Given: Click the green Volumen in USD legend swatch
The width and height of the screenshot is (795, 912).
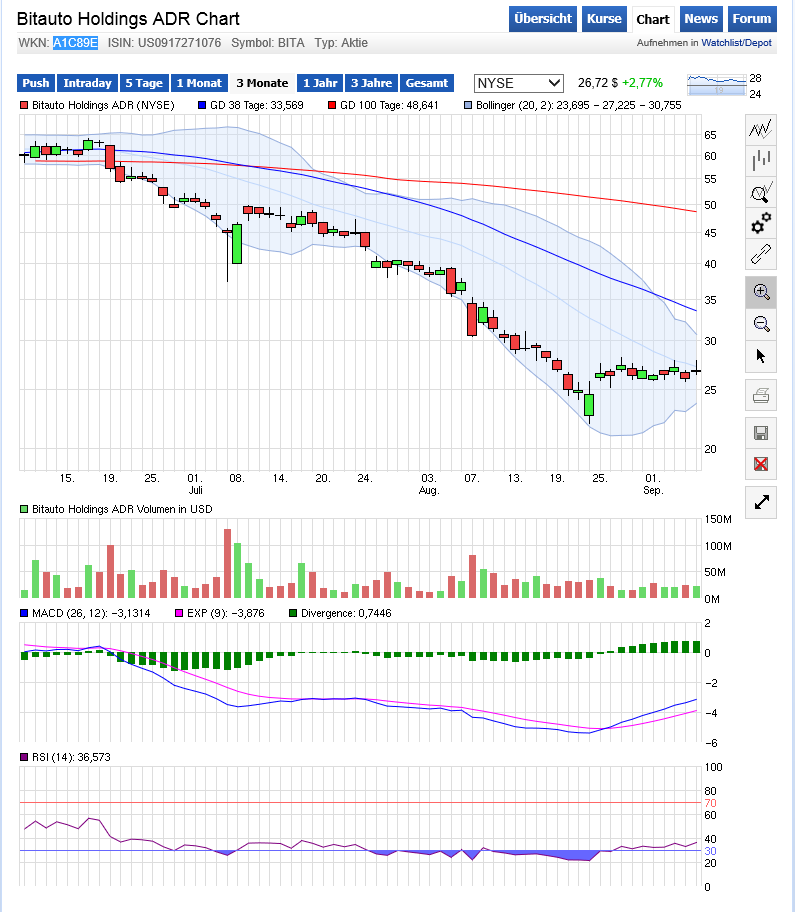Looking at the screenshot, I should tap(24, 510).
